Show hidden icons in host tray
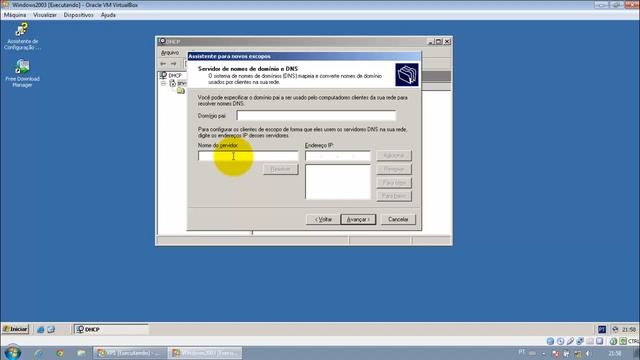Screen dimensions: 640x360 [x=544, y=353]
